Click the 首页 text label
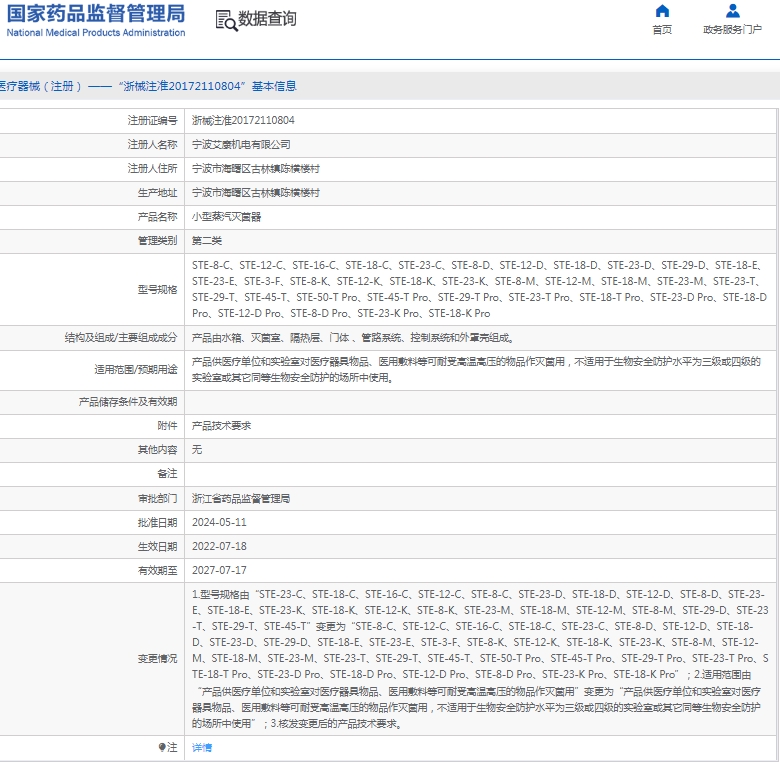This screenshot has height=764, width=780. click(x=662, y=30)
